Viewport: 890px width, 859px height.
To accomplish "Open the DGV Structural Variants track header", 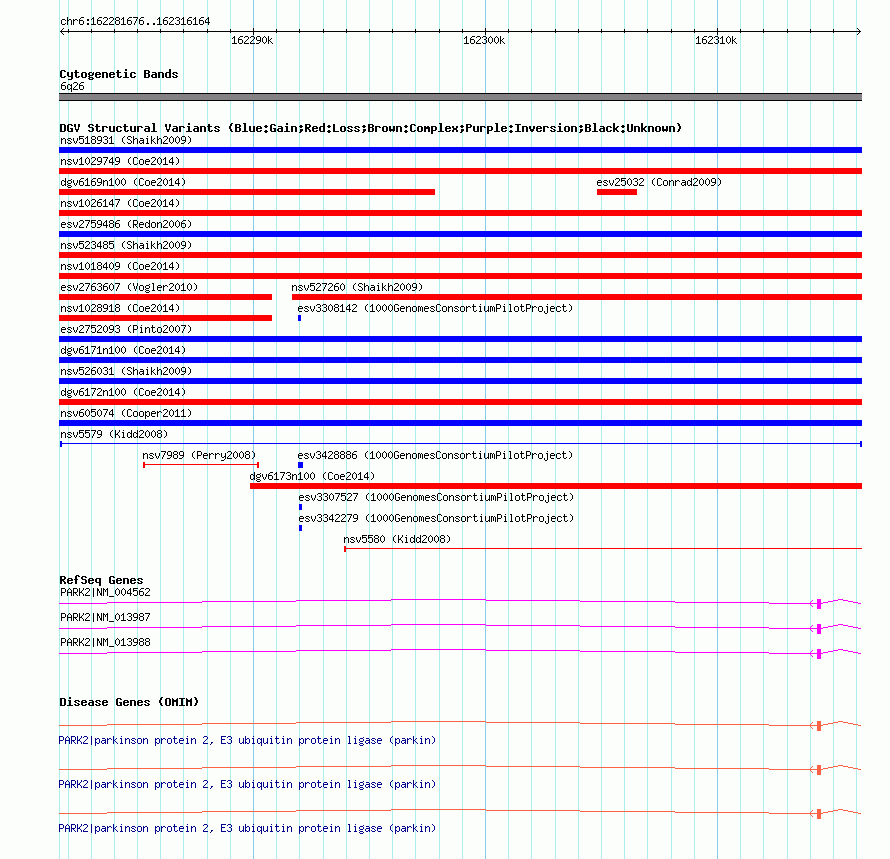I will [370, 128].
